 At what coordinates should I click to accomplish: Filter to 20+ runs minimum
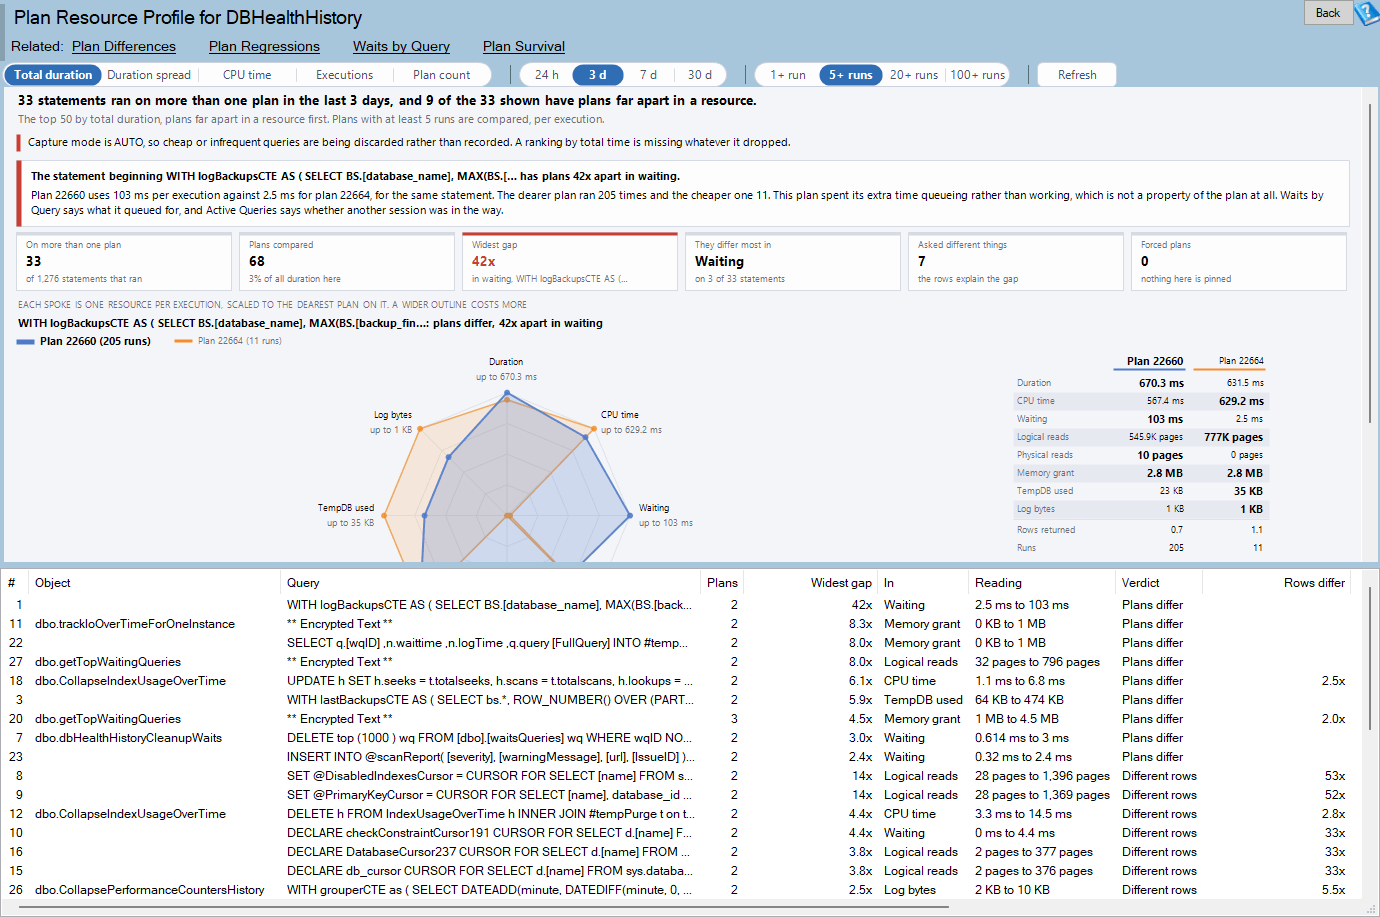click(x=914, y=75)
